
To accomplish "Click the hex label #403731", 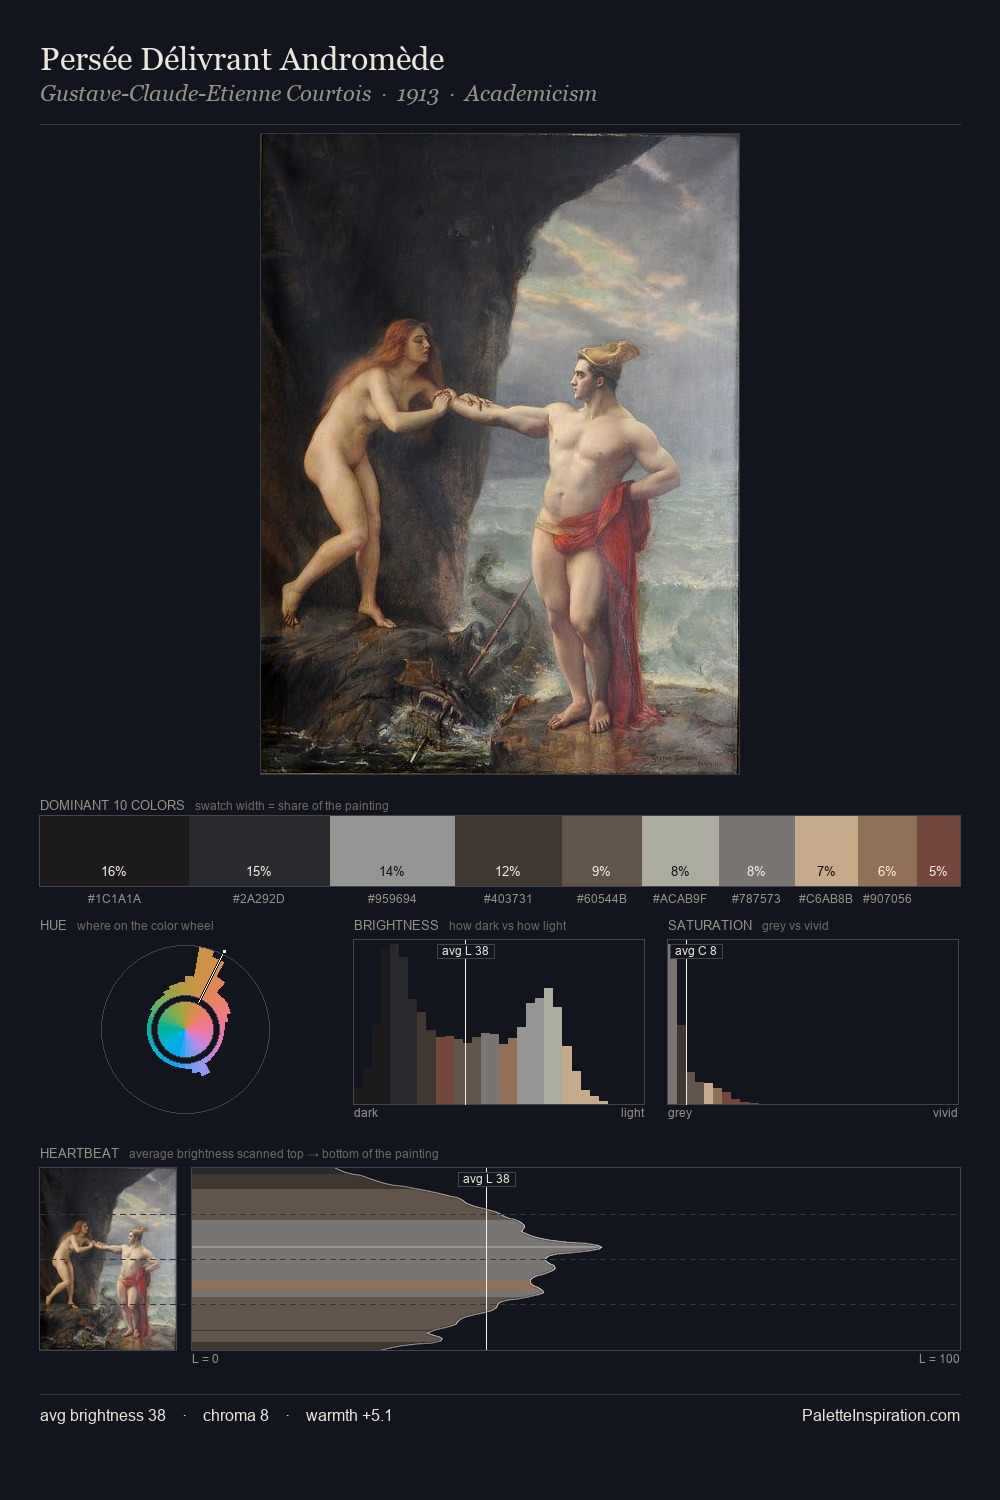I will [508, 898].
